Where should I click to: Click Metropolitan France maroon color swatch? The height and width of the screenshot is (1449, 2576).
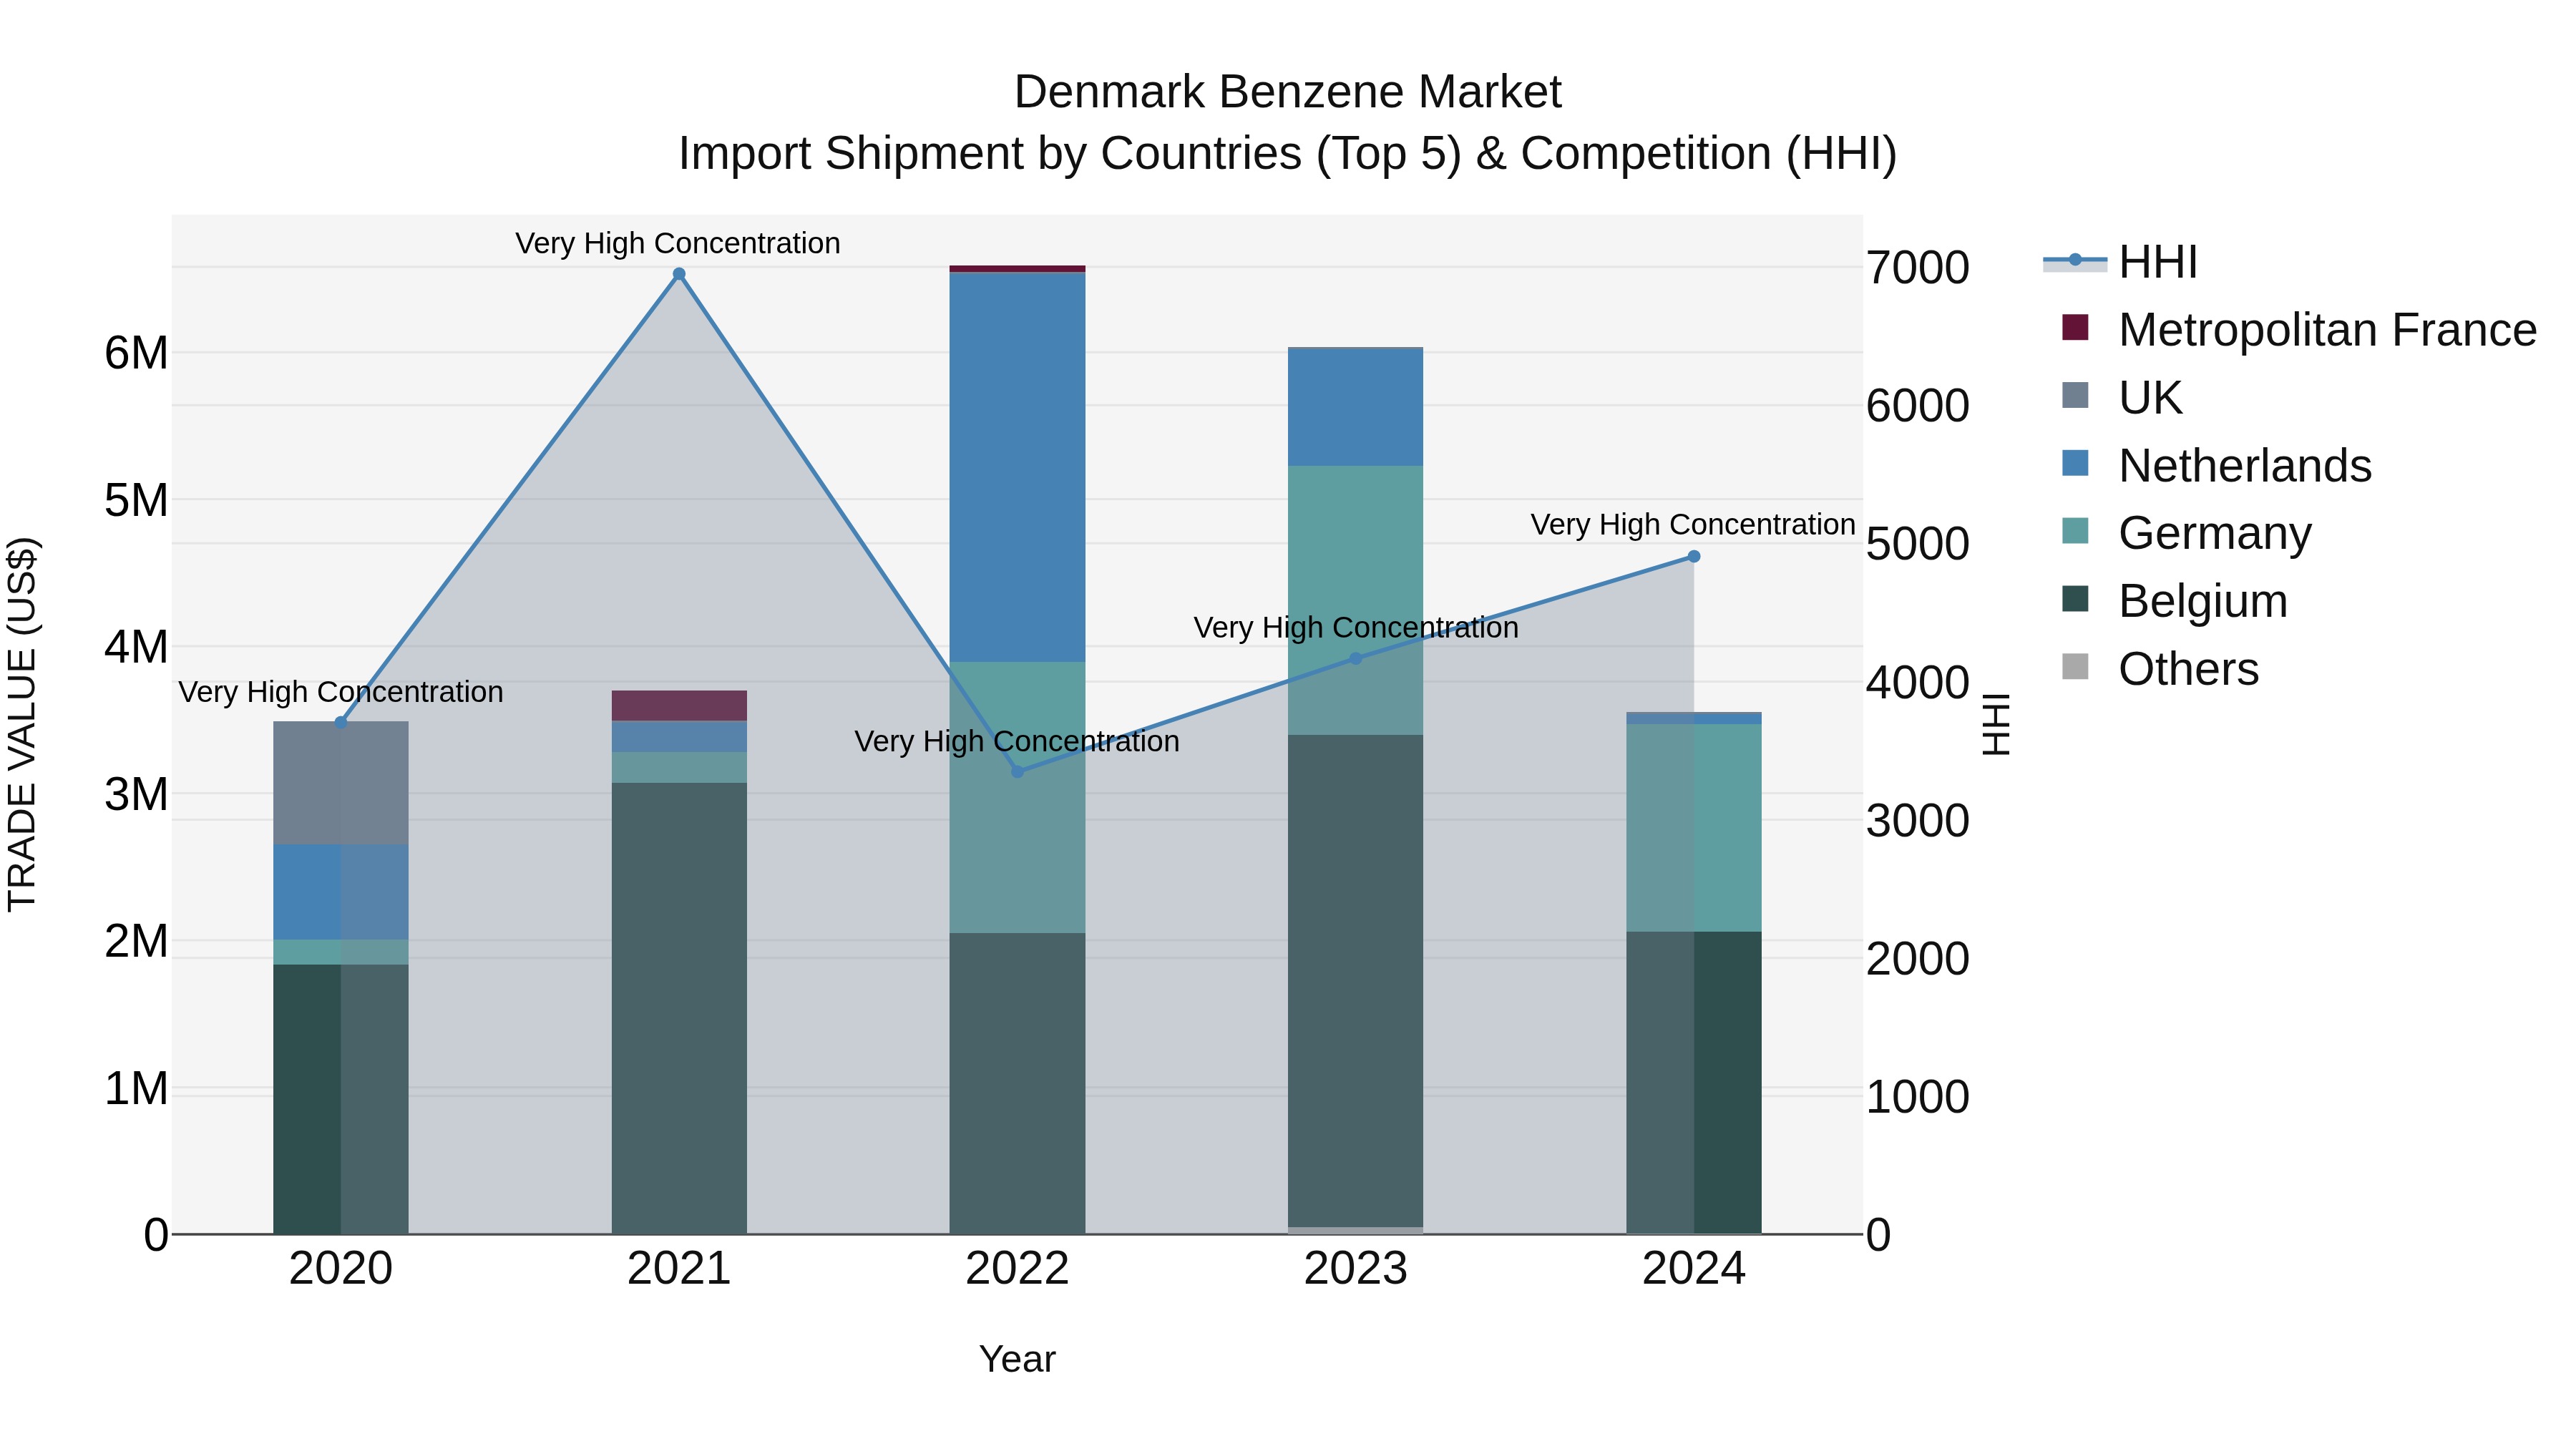click(2075, 327)
